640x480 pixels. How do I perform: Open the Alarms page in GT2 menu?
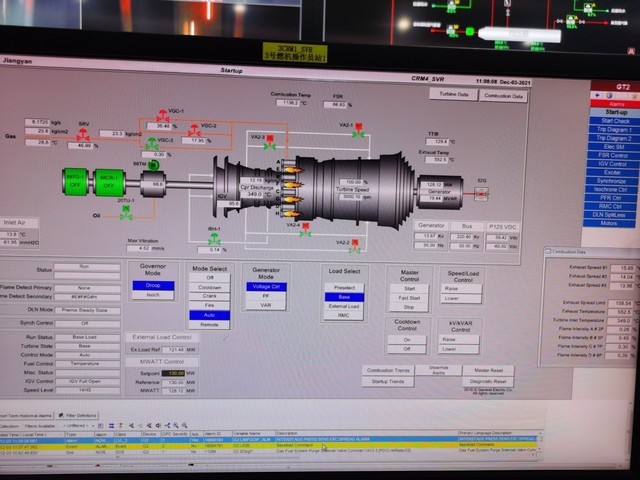(x=616, y=104)
